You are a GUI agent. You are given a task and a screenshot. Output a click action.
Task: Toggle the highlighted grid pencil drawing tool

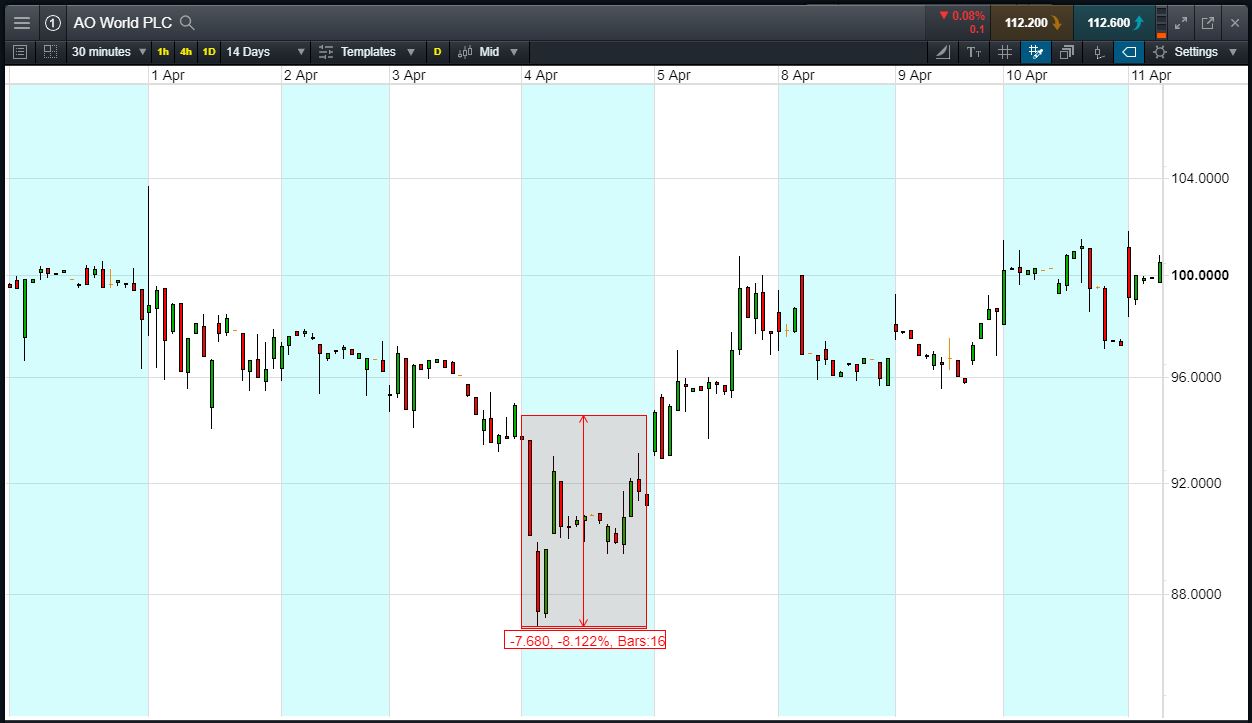coord(1036,52)
